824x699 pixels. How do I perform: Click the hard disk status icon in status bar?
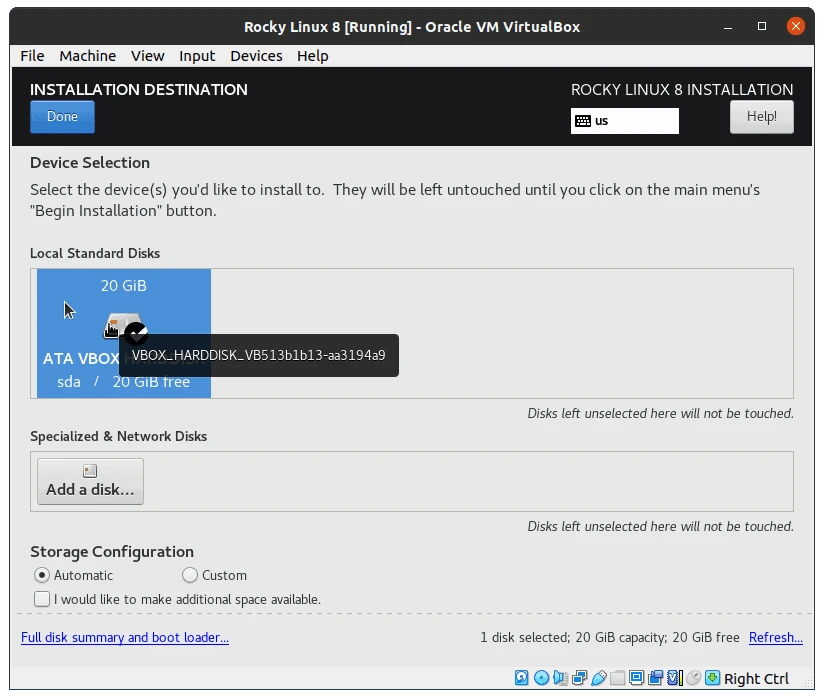pyautogui.click(x=521, y=678)
